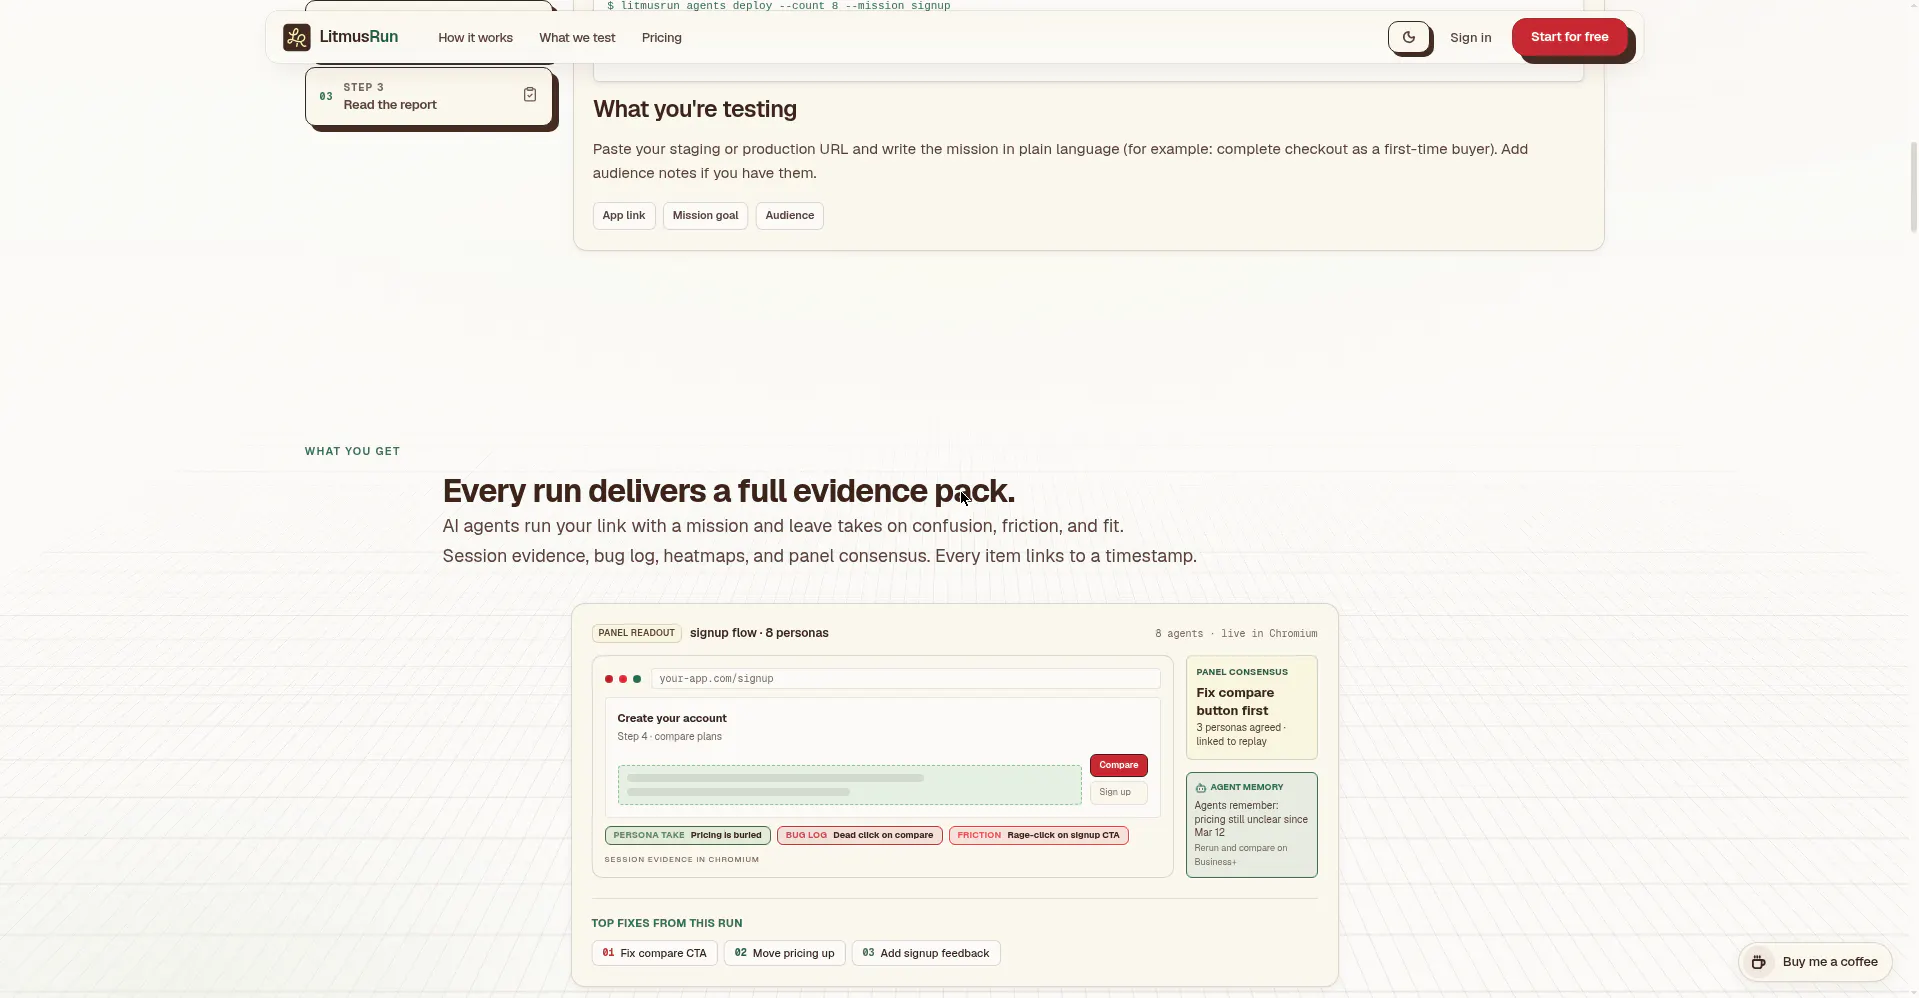1919x998 pixels.
Task: Click the your-app.com/signup address field
Action: [905, 679]
